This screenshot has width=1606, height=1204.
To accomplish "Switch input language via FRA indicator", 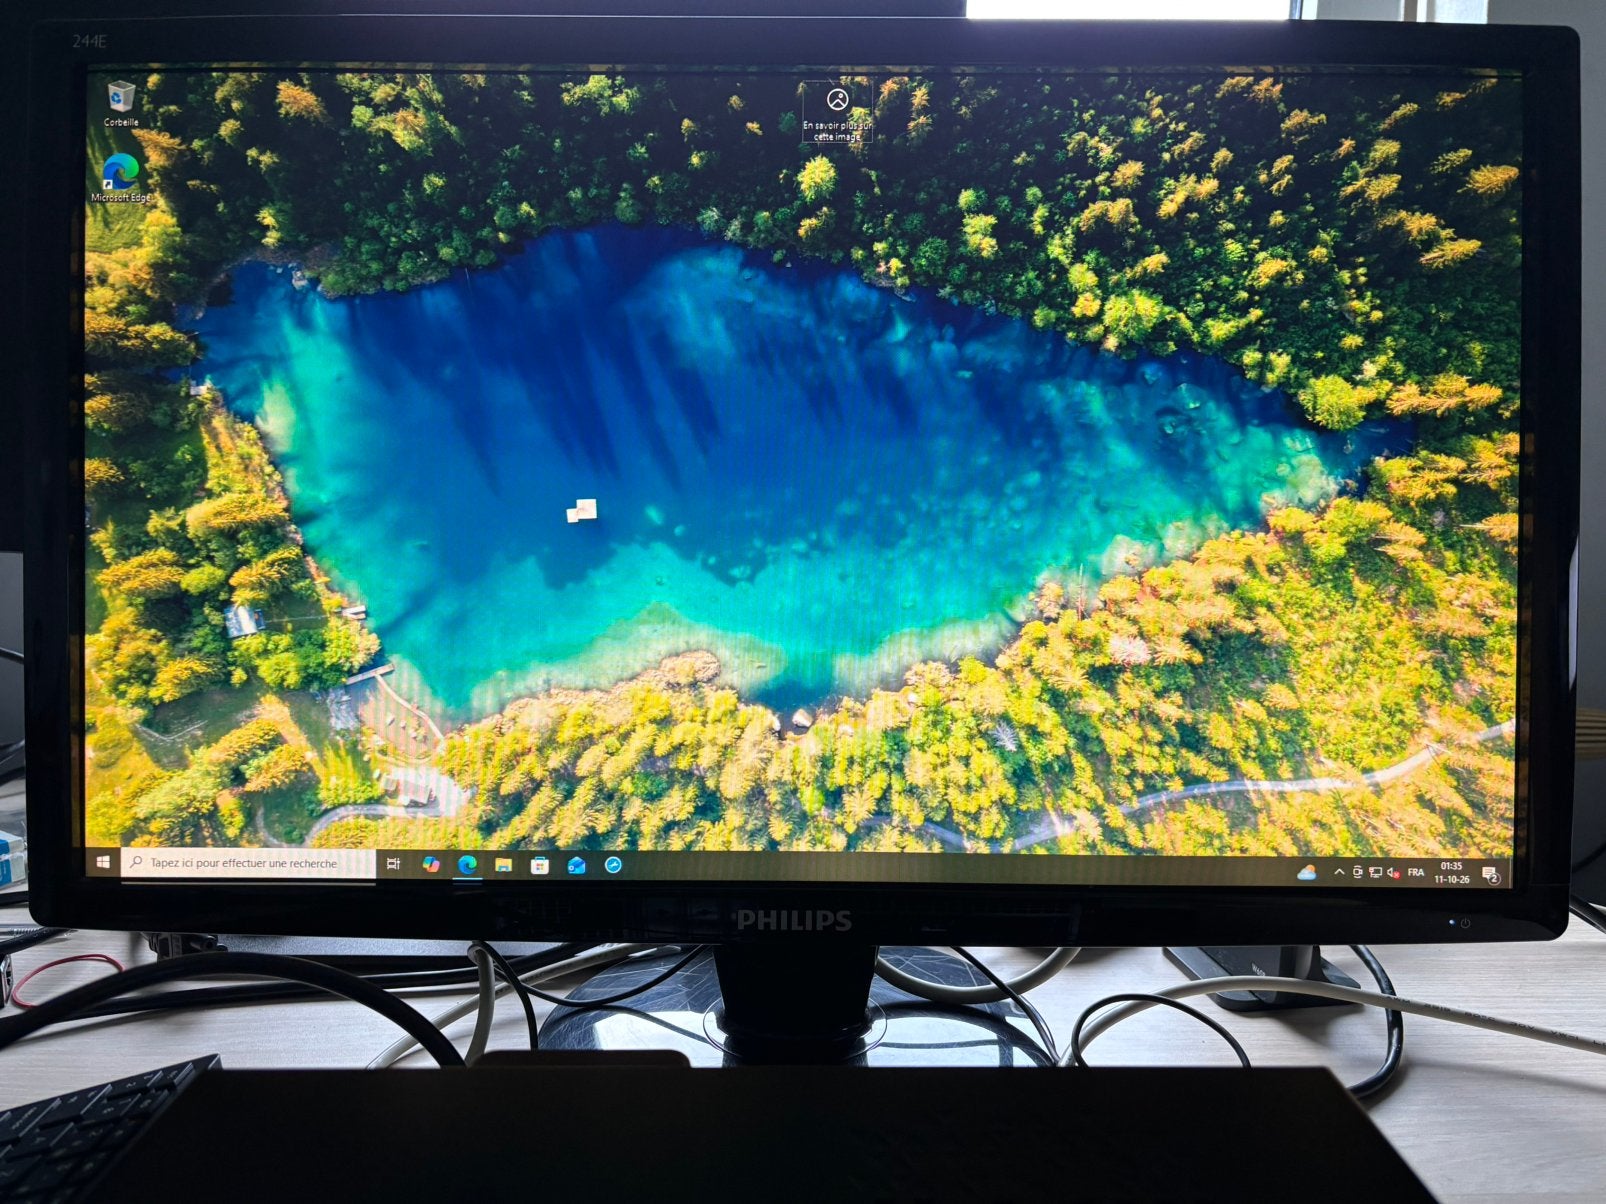I will [x=1416, y=873].
